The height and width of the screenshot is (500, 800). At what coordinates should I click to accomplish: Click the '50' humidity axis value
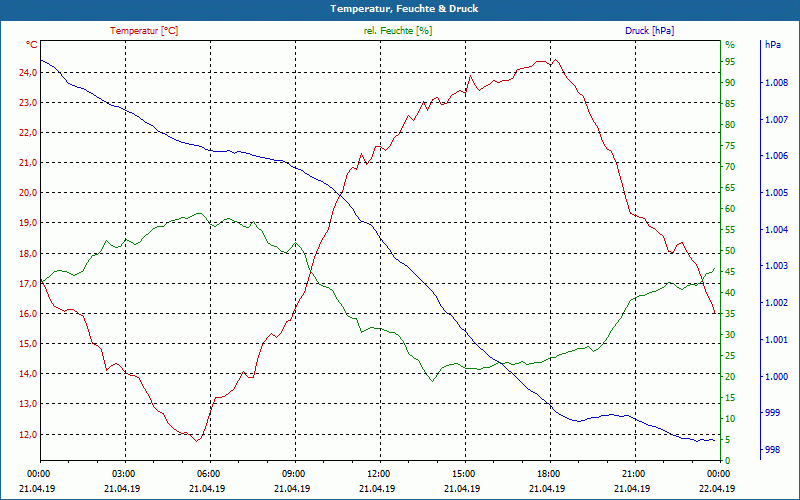[x=730, y=251]
